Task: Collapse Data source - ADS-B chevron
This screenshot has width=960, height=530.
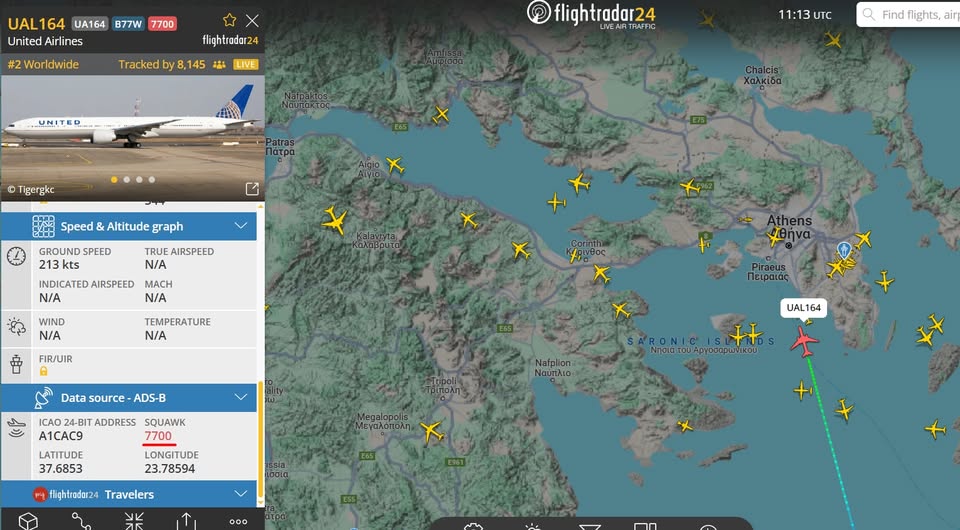Action: [241, 397]
